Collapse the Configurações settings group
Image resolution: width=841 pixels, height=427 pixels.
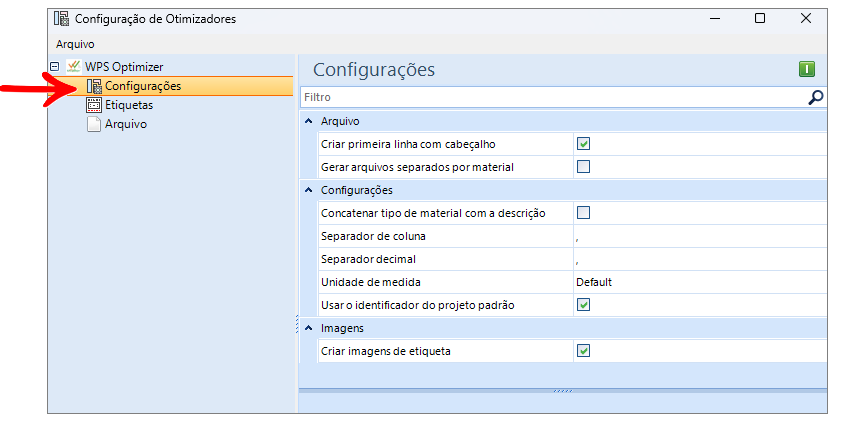click(308, 190)
